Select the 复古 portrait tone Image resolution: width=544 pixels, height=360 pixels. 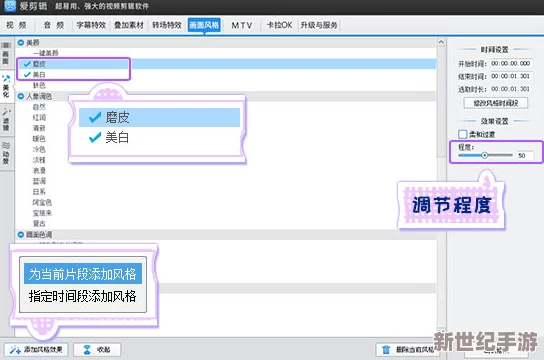(39, 223)
